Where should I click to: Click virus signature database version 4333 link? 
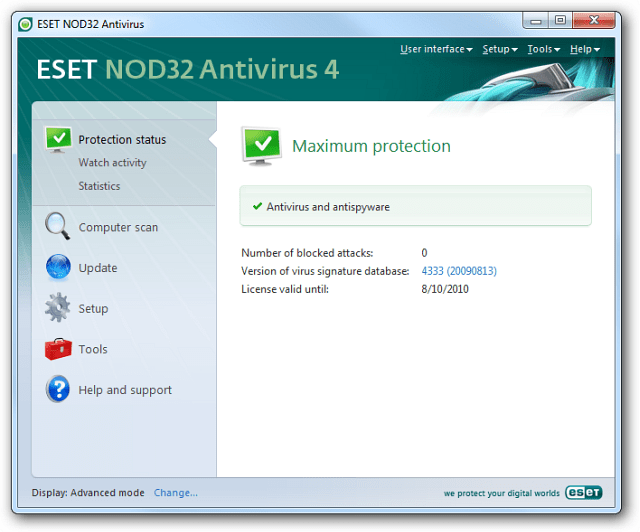[x=459, y=271]
